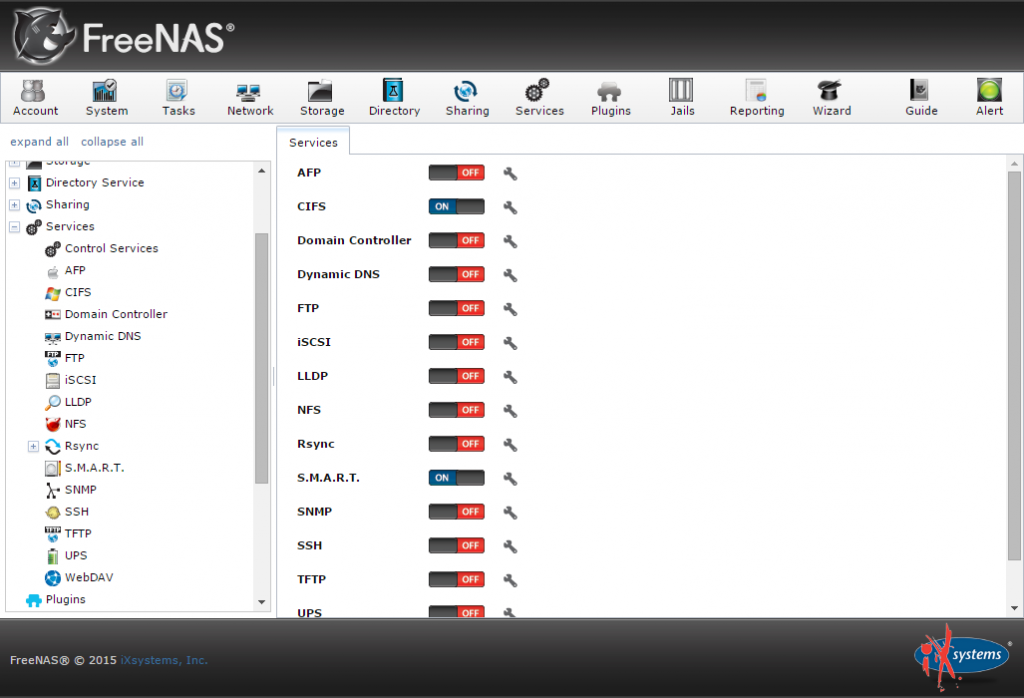
Task: Open the Reporting section
Action: click(756, 97)
